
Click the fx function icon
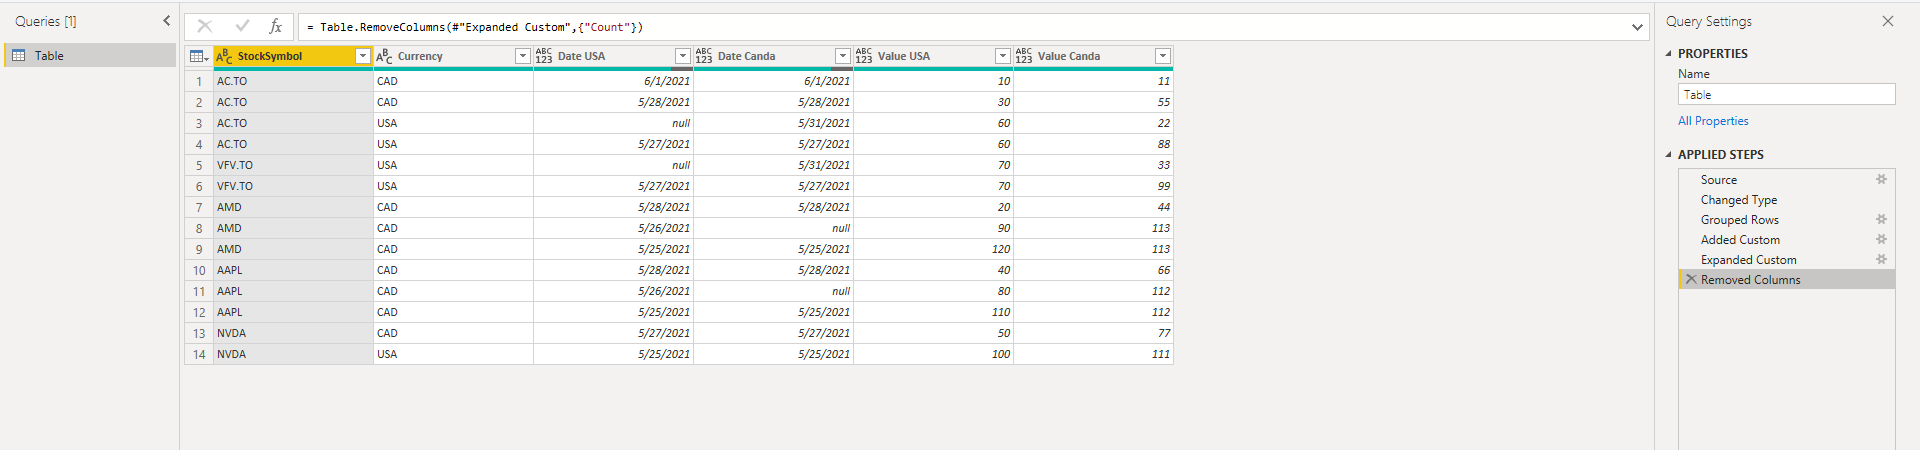click(x=276, y=27)
